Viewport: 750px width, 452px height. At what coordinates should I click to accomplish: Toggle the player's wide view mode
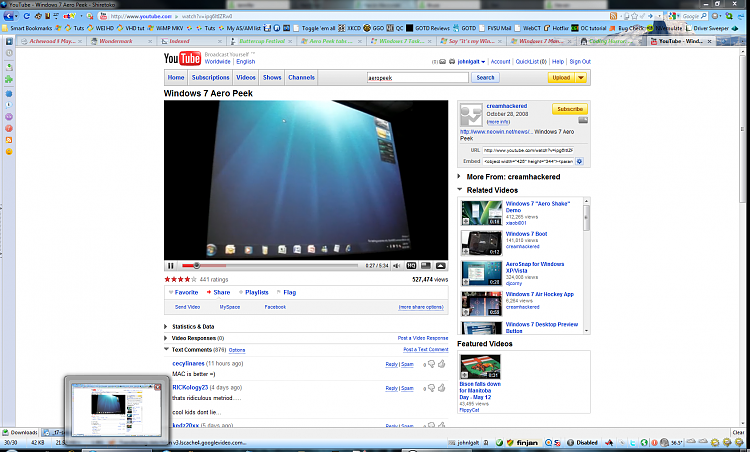tap(426, 265)
